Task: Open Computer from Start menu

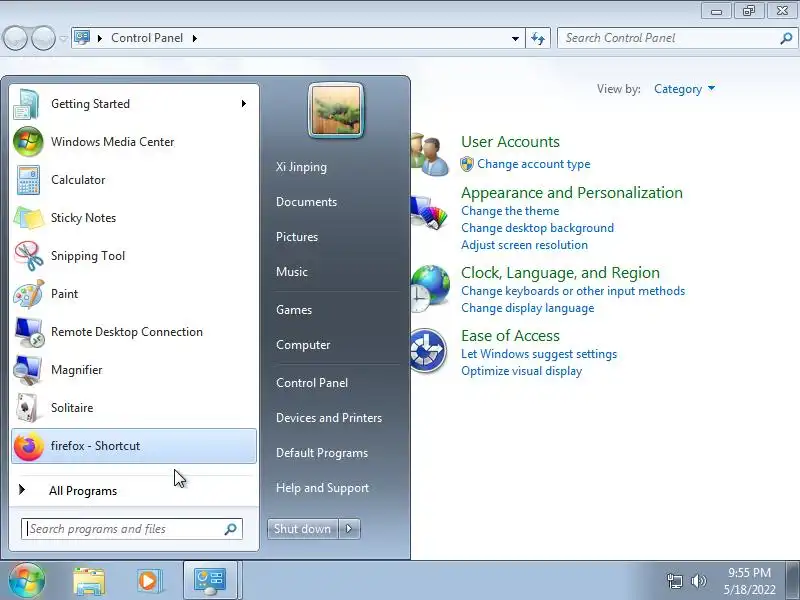Action: click(303, 345)
